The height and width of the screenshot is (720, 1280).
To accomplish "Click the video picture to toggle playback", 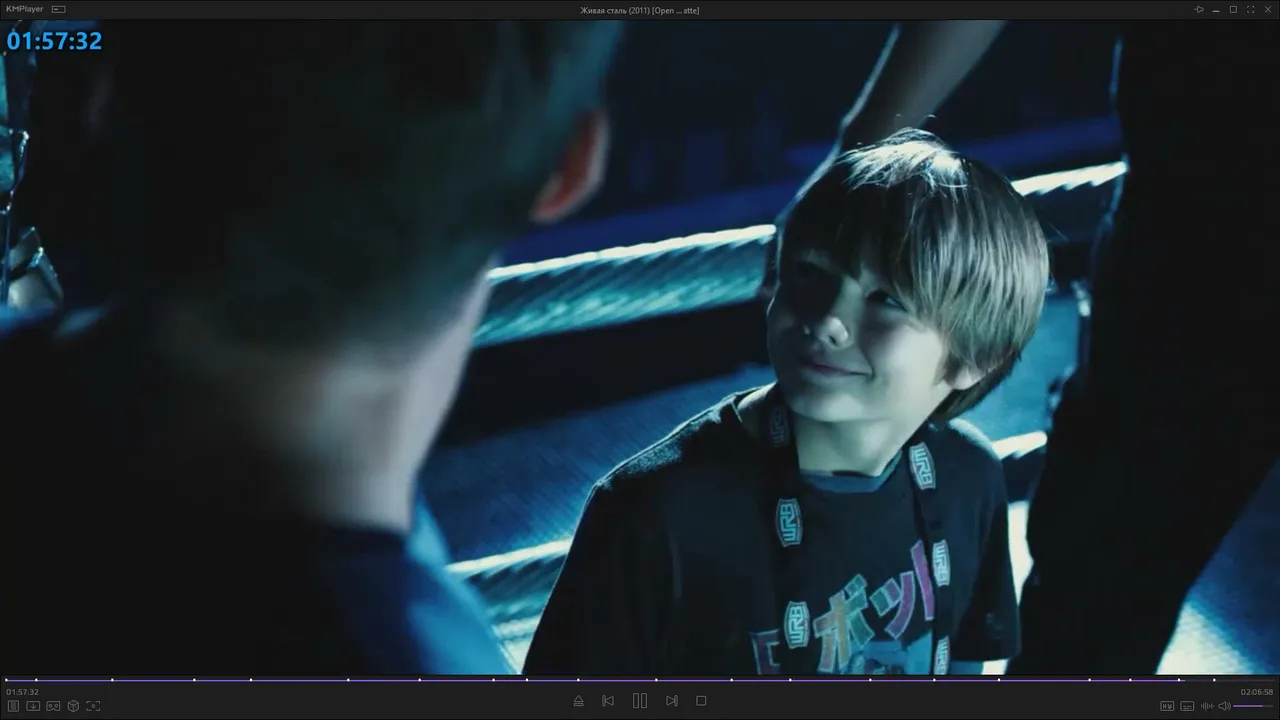I will pyautogui.click(x=640, y=347).
